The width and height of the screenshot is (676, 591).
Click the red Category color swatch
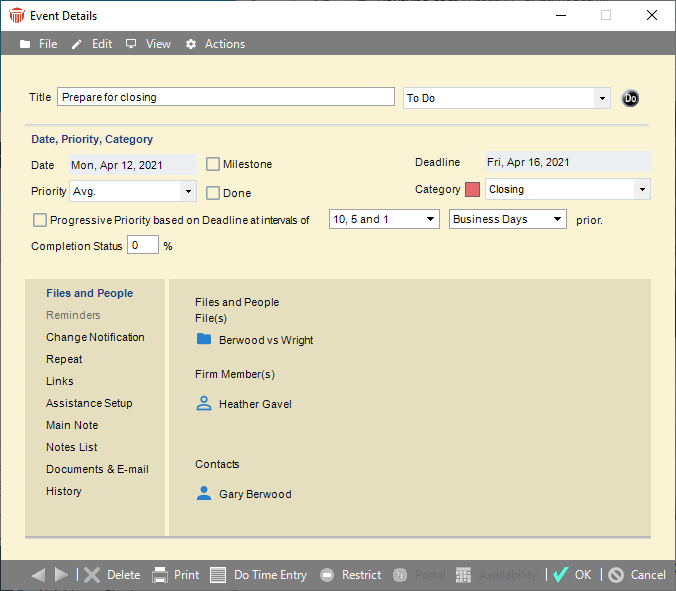coord(472,190)
